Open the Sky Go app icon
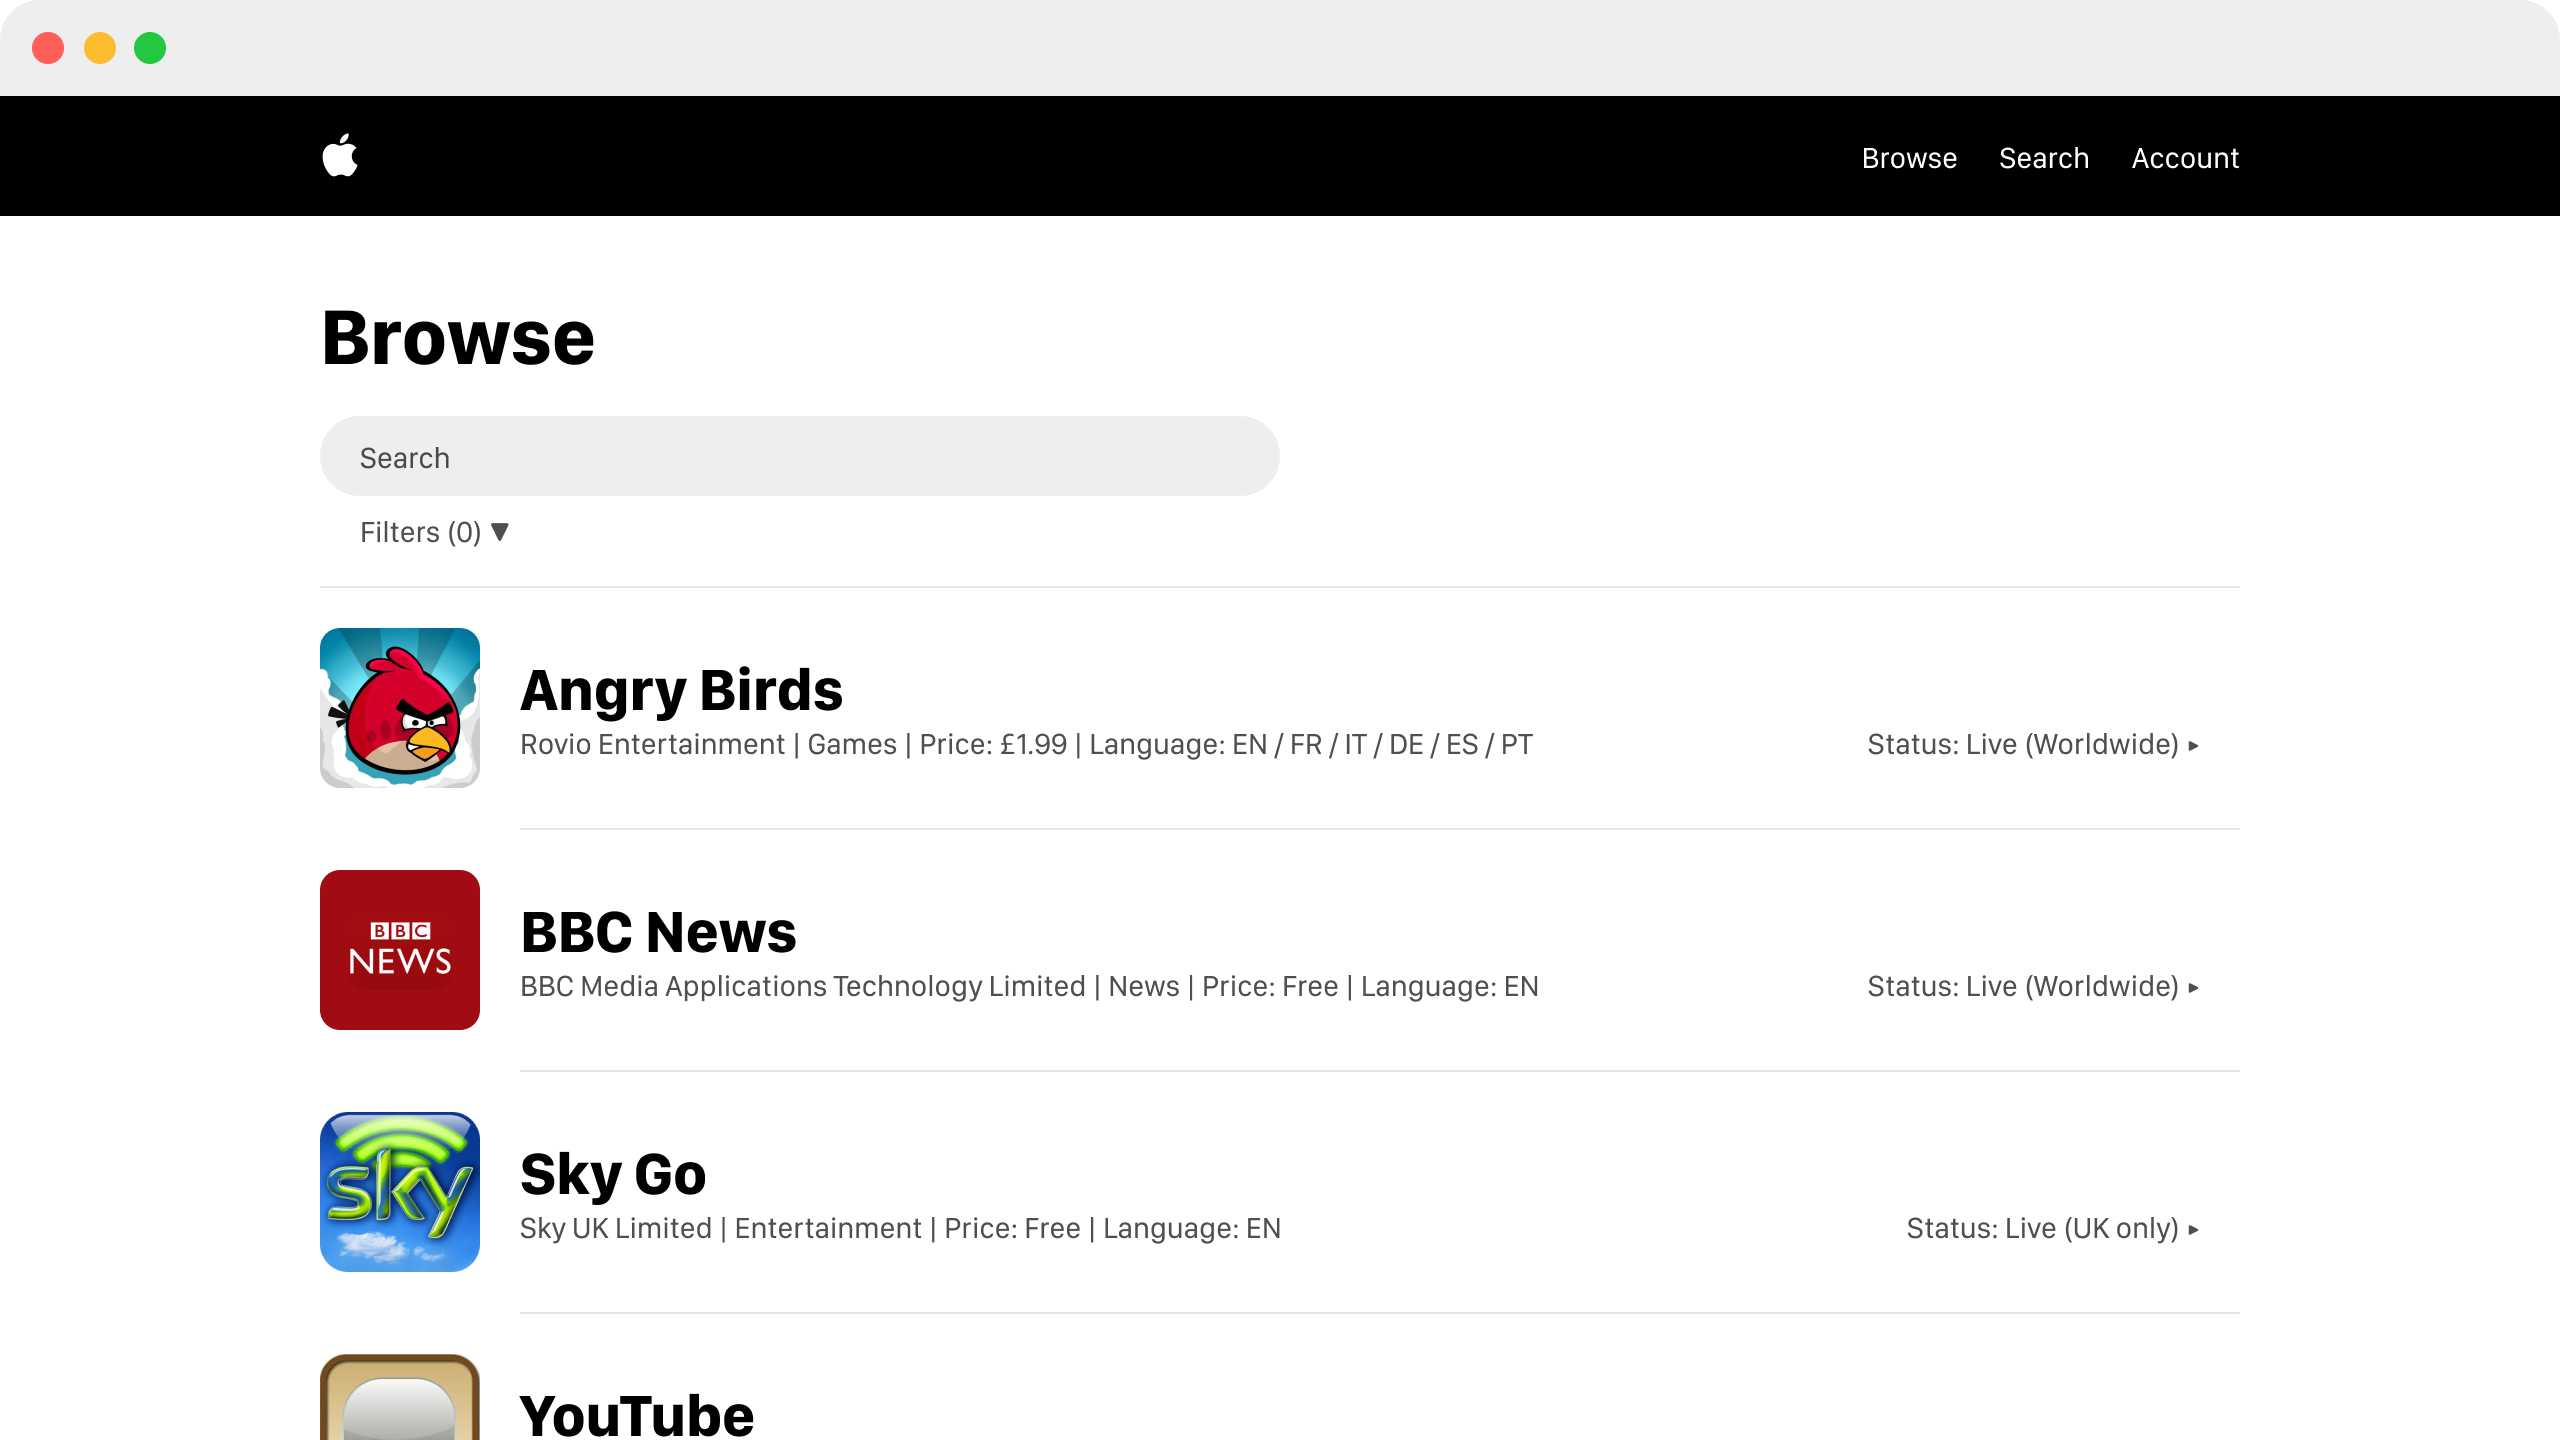The width and height of the screenshot is (2560, 1440). click(x=400, y=1192)
